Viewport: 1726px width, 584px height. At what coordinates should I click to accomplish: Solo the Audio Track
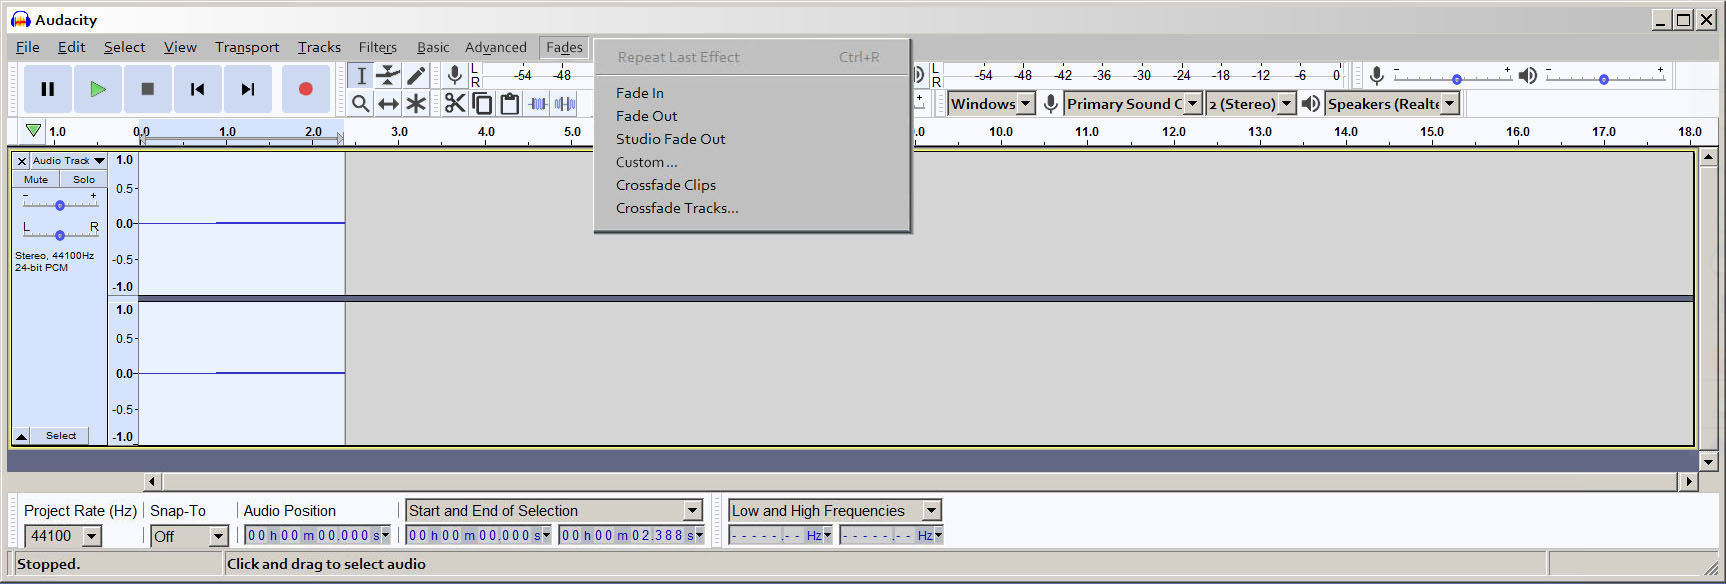84,180
